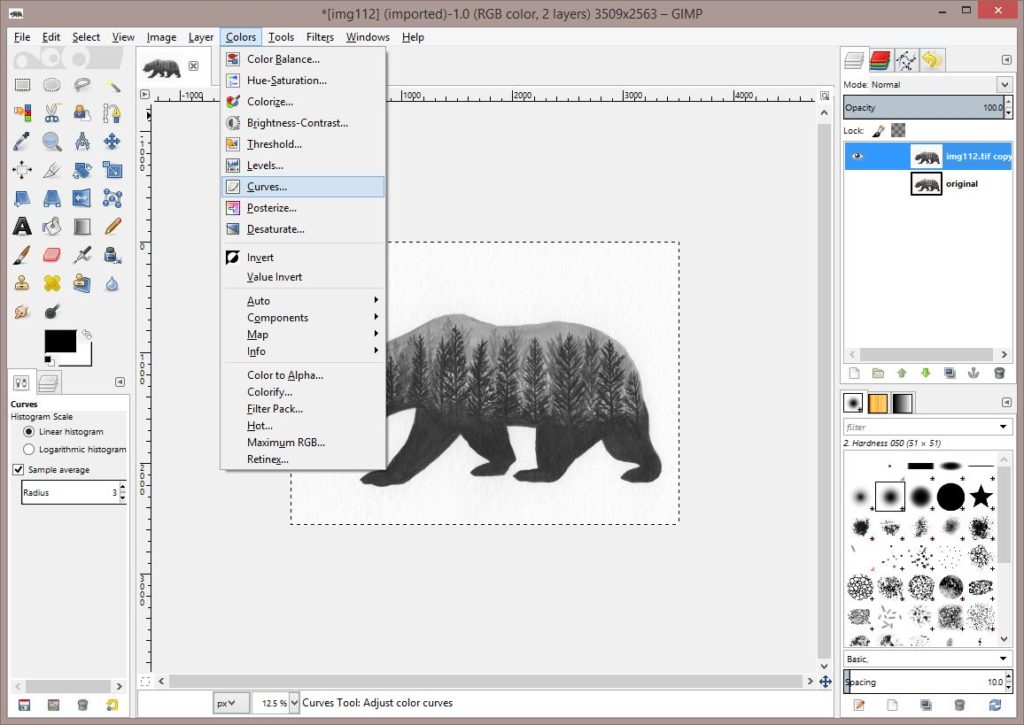Activate the Eraser tool
This screenshot has width=1024, height=725.
pos(52,255)
